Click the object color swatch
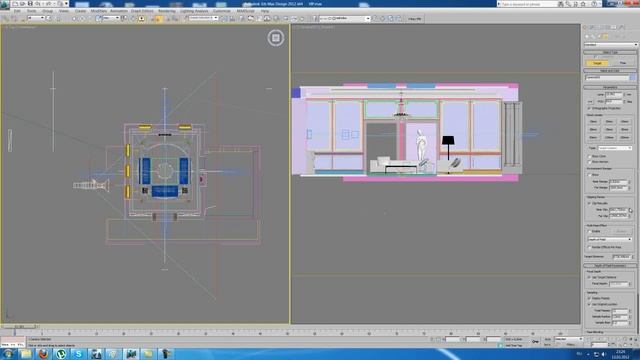This screenshot has height=360, width=640. (633, 78)
